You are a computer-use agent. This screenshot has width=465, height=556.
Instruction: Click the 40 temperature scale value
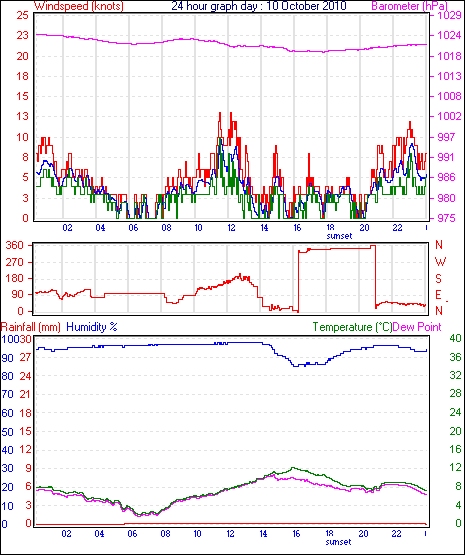pos(455,338)
